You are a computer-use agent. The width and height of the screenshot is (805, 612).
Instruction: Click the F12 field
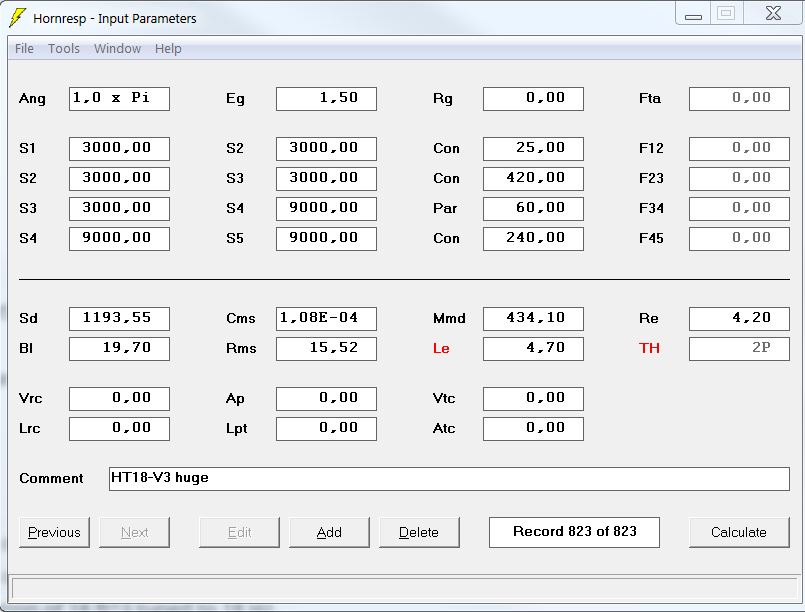pyautogui.click(x=739, y=148)
